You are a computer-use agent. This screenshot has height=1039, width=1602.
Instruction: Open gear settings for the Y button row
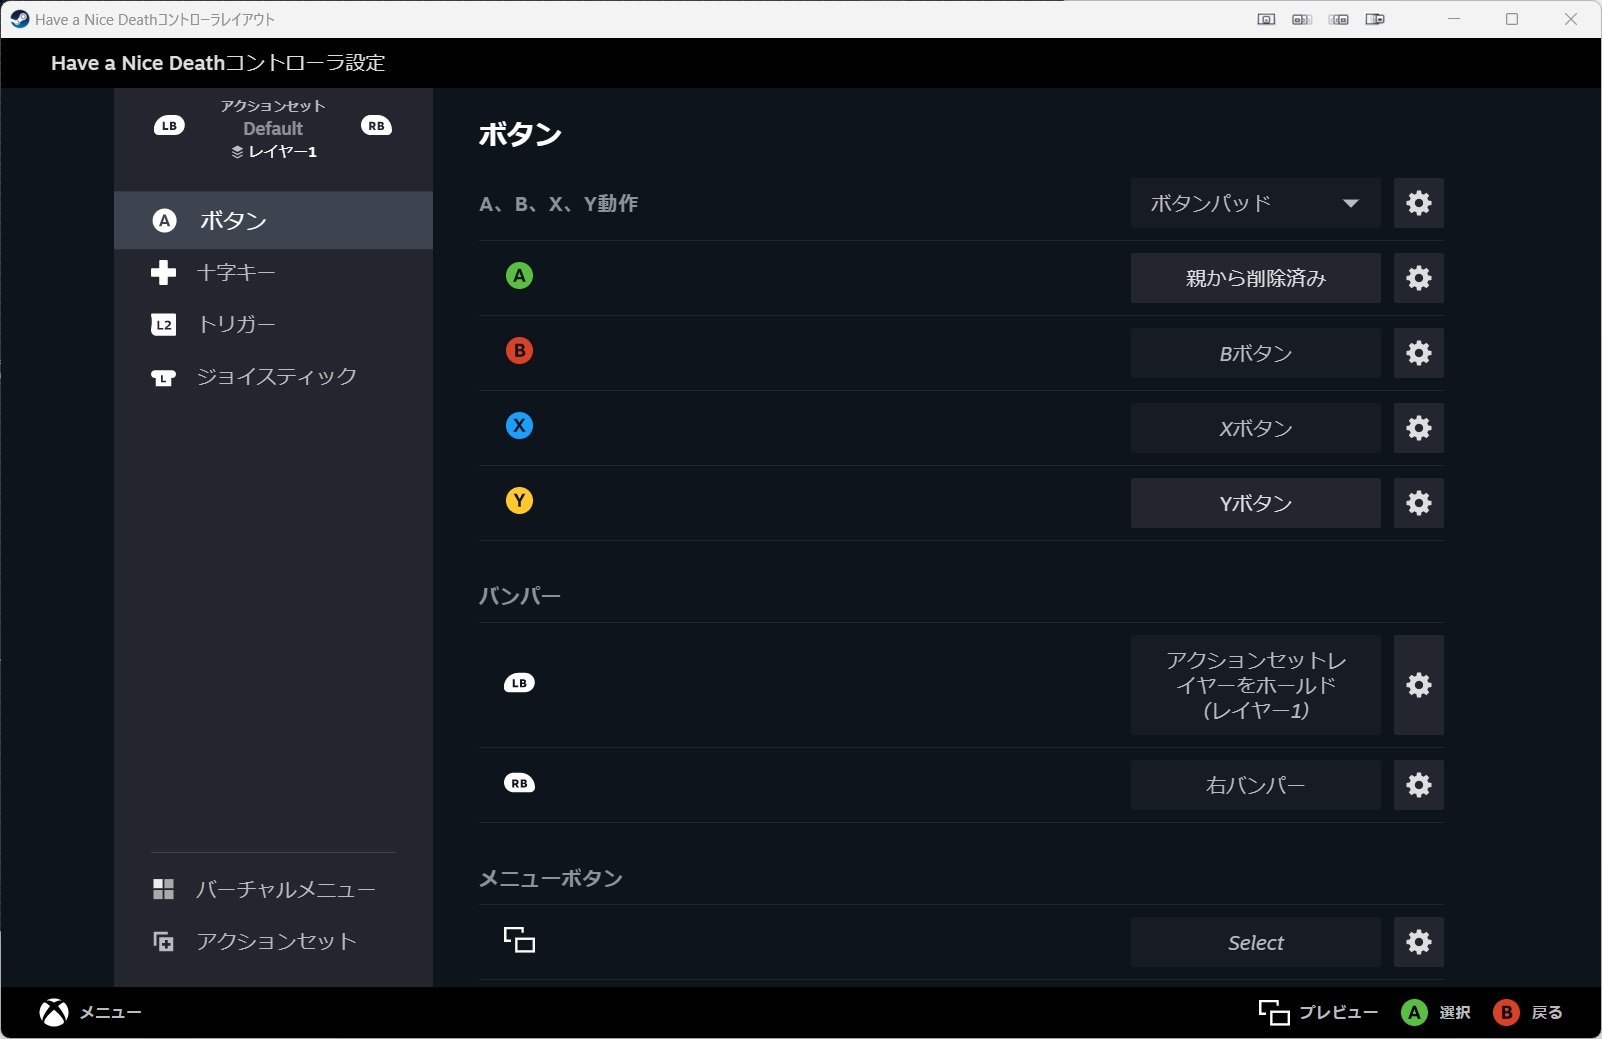[1418, 503]
